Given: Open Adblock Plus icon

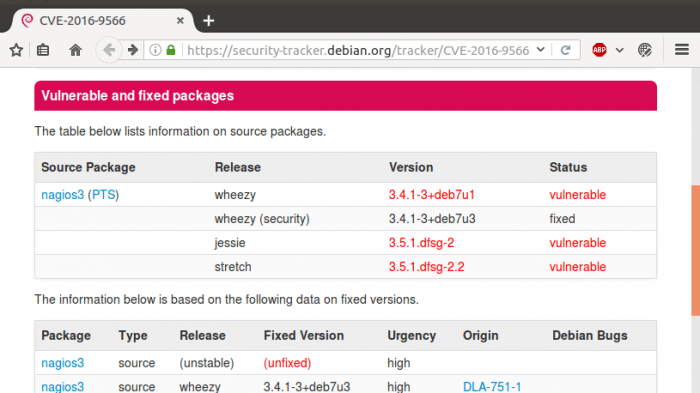Looking at the screenshot, I should pyautogui.click(x=599, y=50).
